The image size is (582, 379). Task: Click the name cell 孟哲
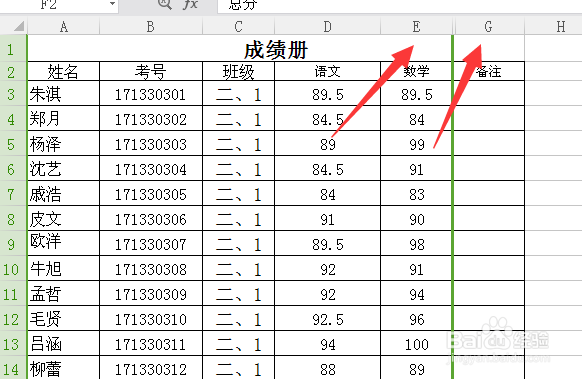tap(63, 294)
